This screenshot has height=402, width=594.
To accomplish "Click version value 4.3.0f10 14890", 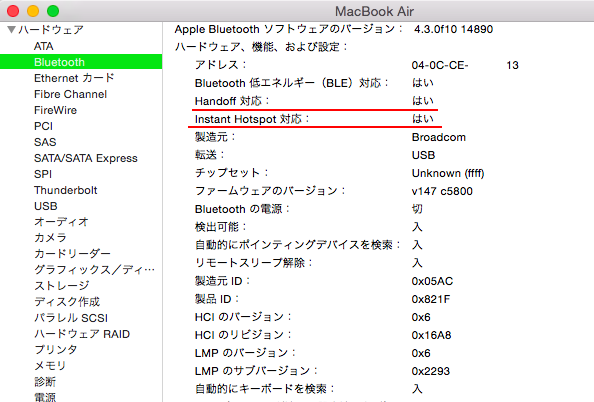I will point(453,29).
